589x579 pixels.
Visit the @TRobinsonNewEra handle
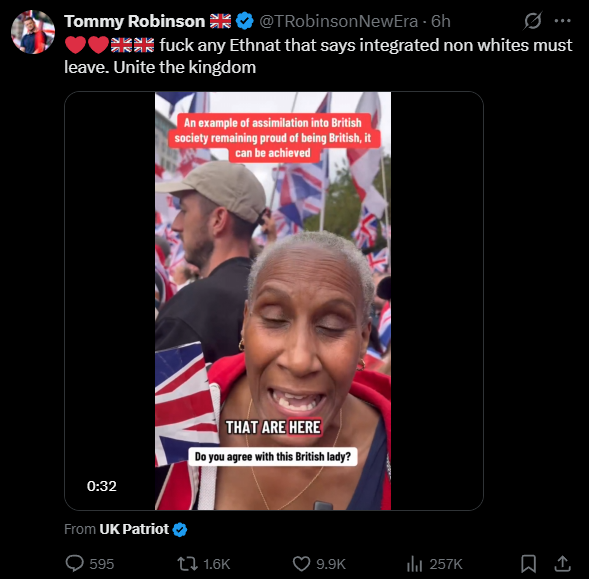338,21
